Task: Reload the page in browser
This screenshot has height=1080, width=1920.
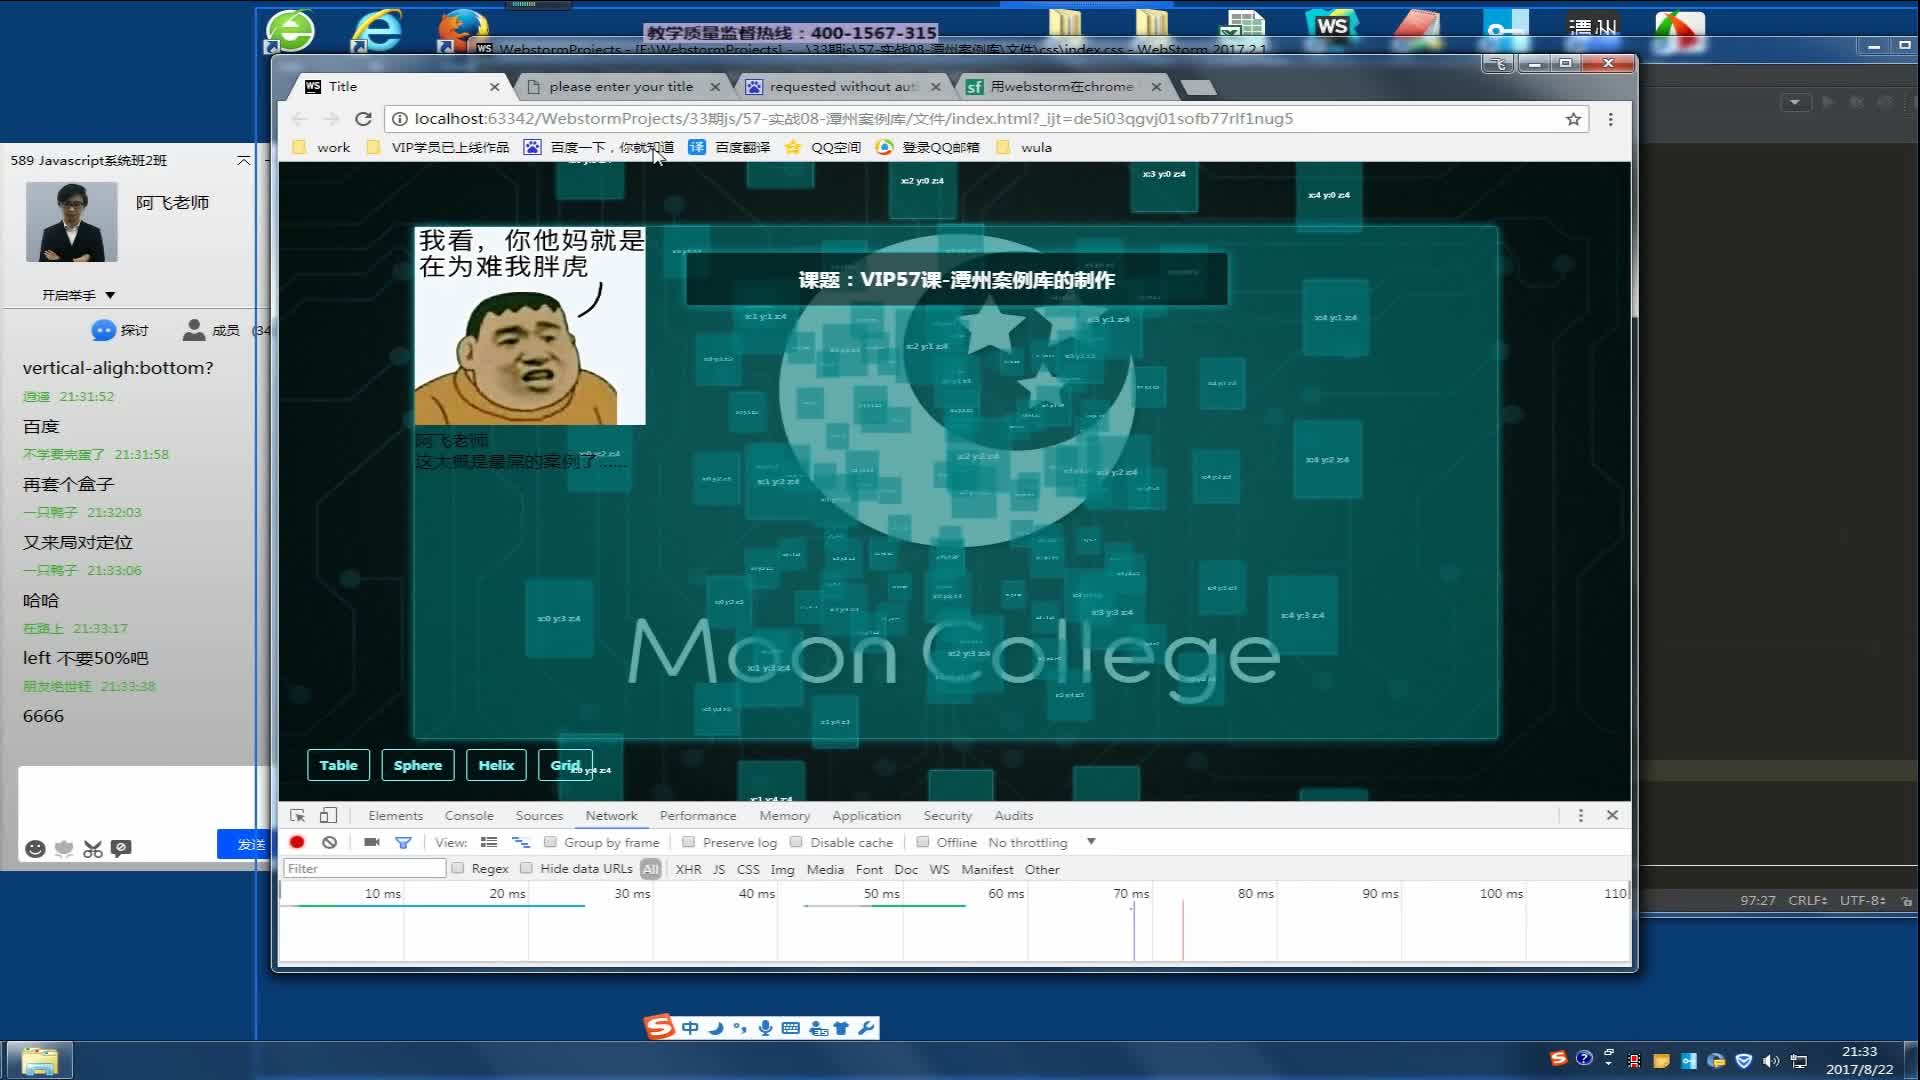Action: (x=363, y=119)
